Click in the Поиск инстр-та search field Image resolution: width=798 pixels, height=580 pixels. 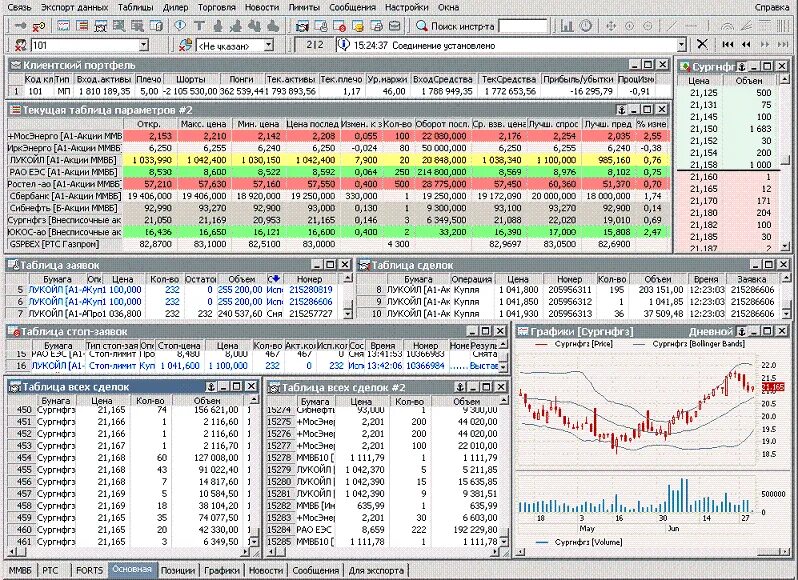[523, 26]
